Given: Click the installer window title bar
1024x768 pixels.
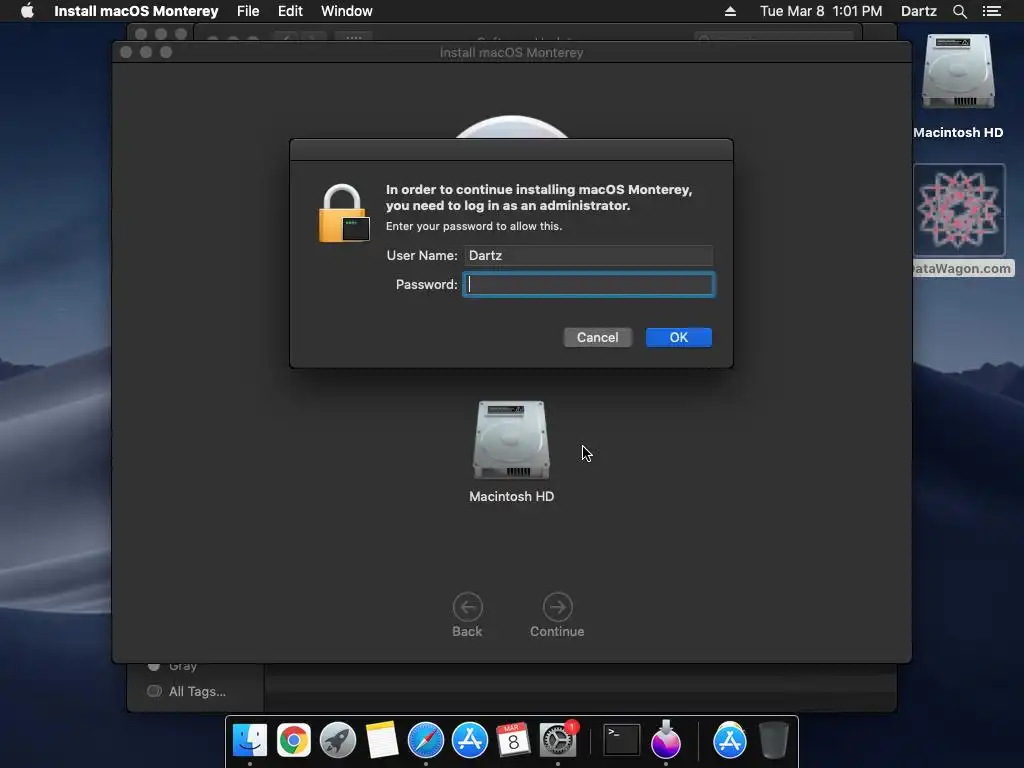Looking at the screenshot, I should click(x=511, y=52).
